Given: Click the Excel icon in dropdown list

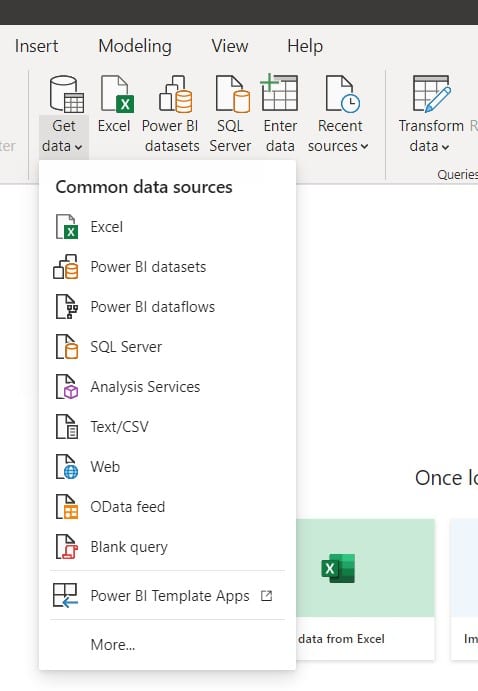Looking at the screenshot, I should pyautogui.click(x=67, y=227).
